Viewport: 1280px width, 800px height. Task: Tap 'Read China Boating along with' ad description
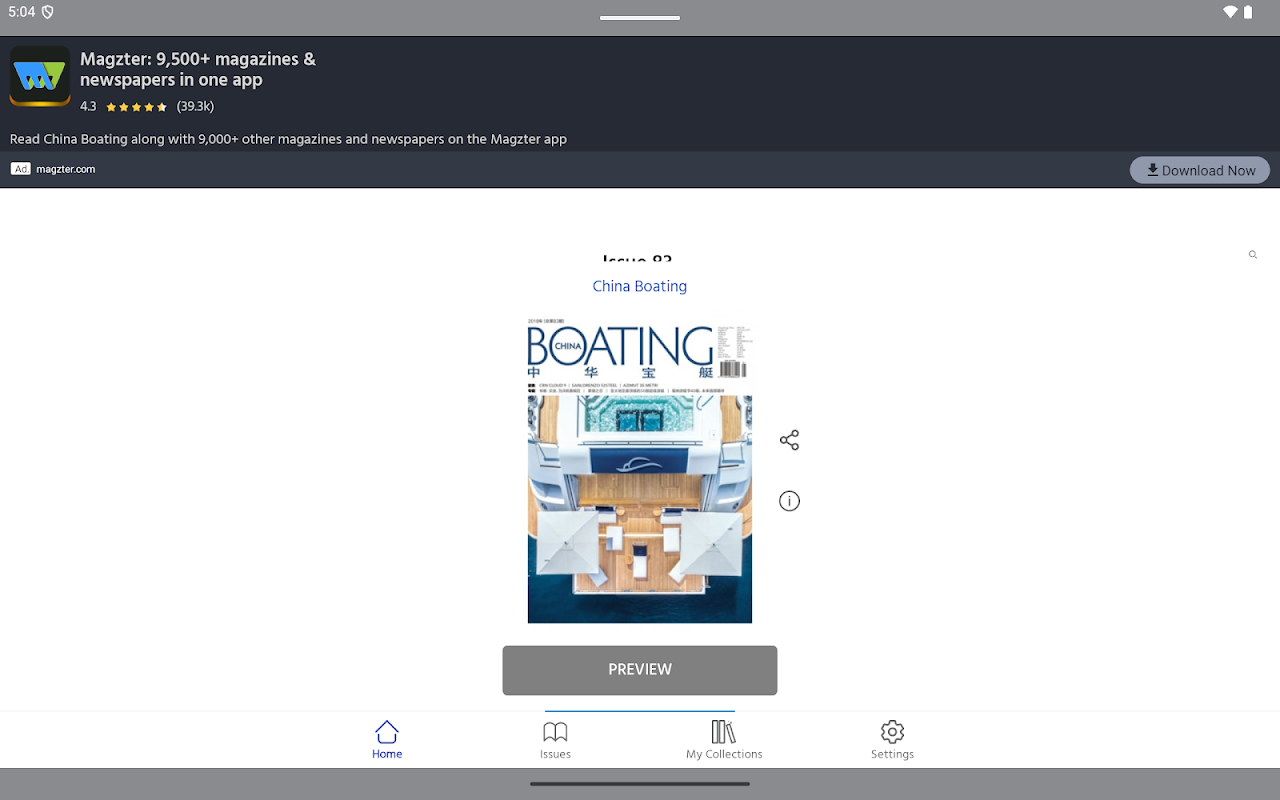[288, 139]
